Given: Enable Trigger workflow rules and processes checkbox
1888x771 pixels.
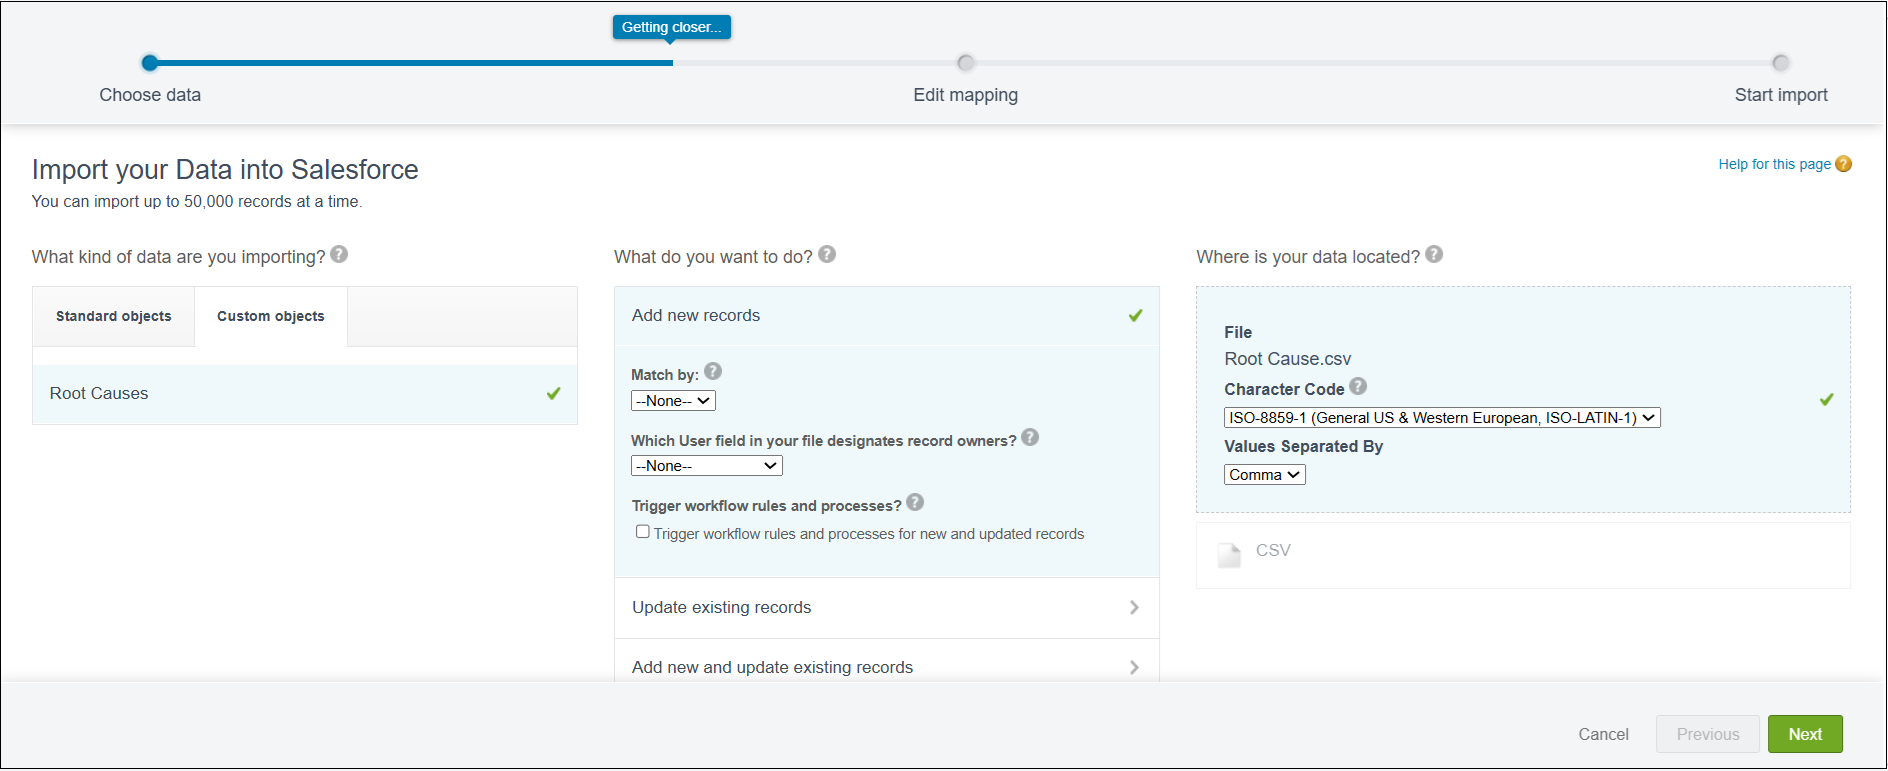Looking at the screenshot, I should [x=643, y=532].
